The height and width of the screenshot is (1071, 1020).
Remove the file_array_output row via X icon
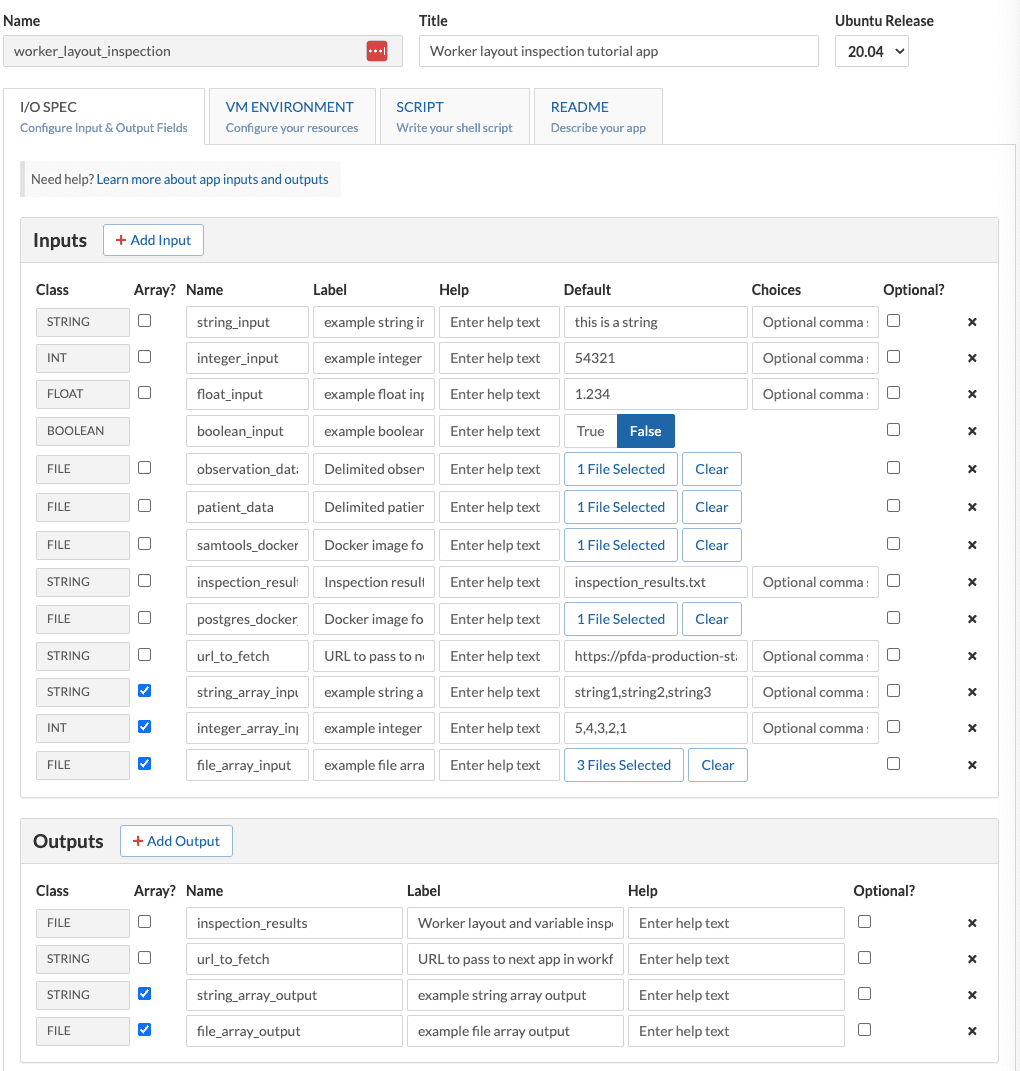coord(972,1031)
